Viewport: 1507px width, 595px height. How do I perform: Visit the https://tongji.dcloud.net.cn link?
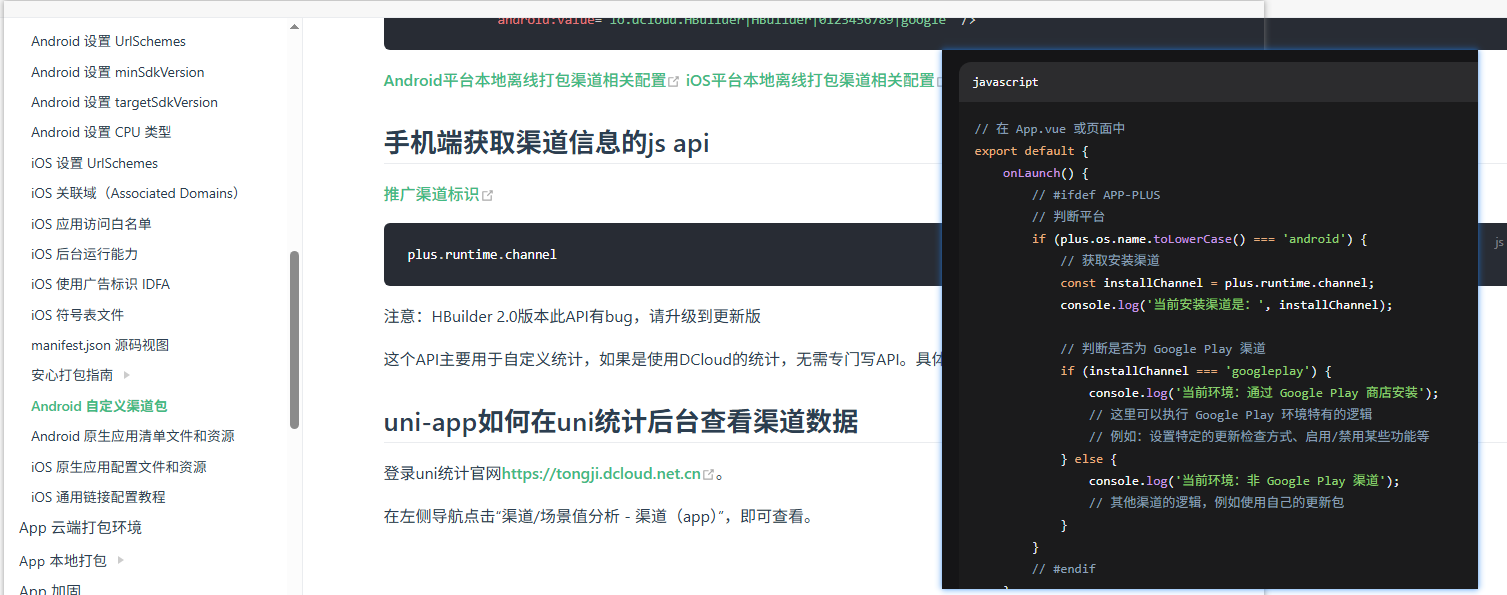click(601, 474)
